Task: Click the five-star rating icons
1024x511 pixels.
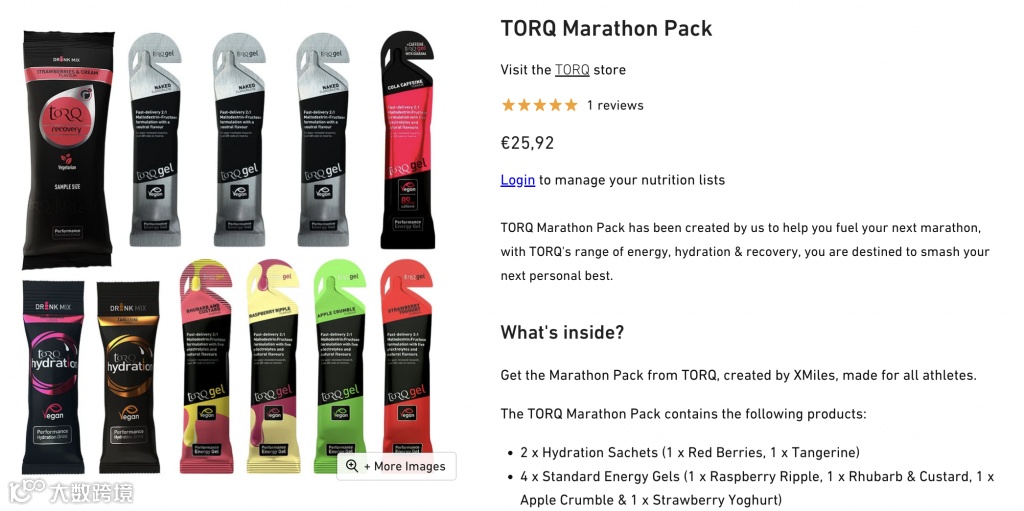Action: 539,105
